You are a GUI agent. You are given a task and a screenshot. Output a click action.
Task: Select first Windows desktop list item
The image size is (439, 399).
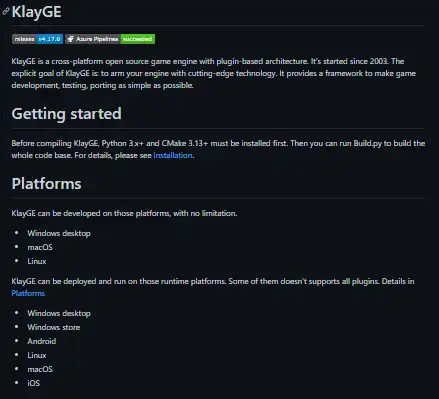[x=59, y=233]
